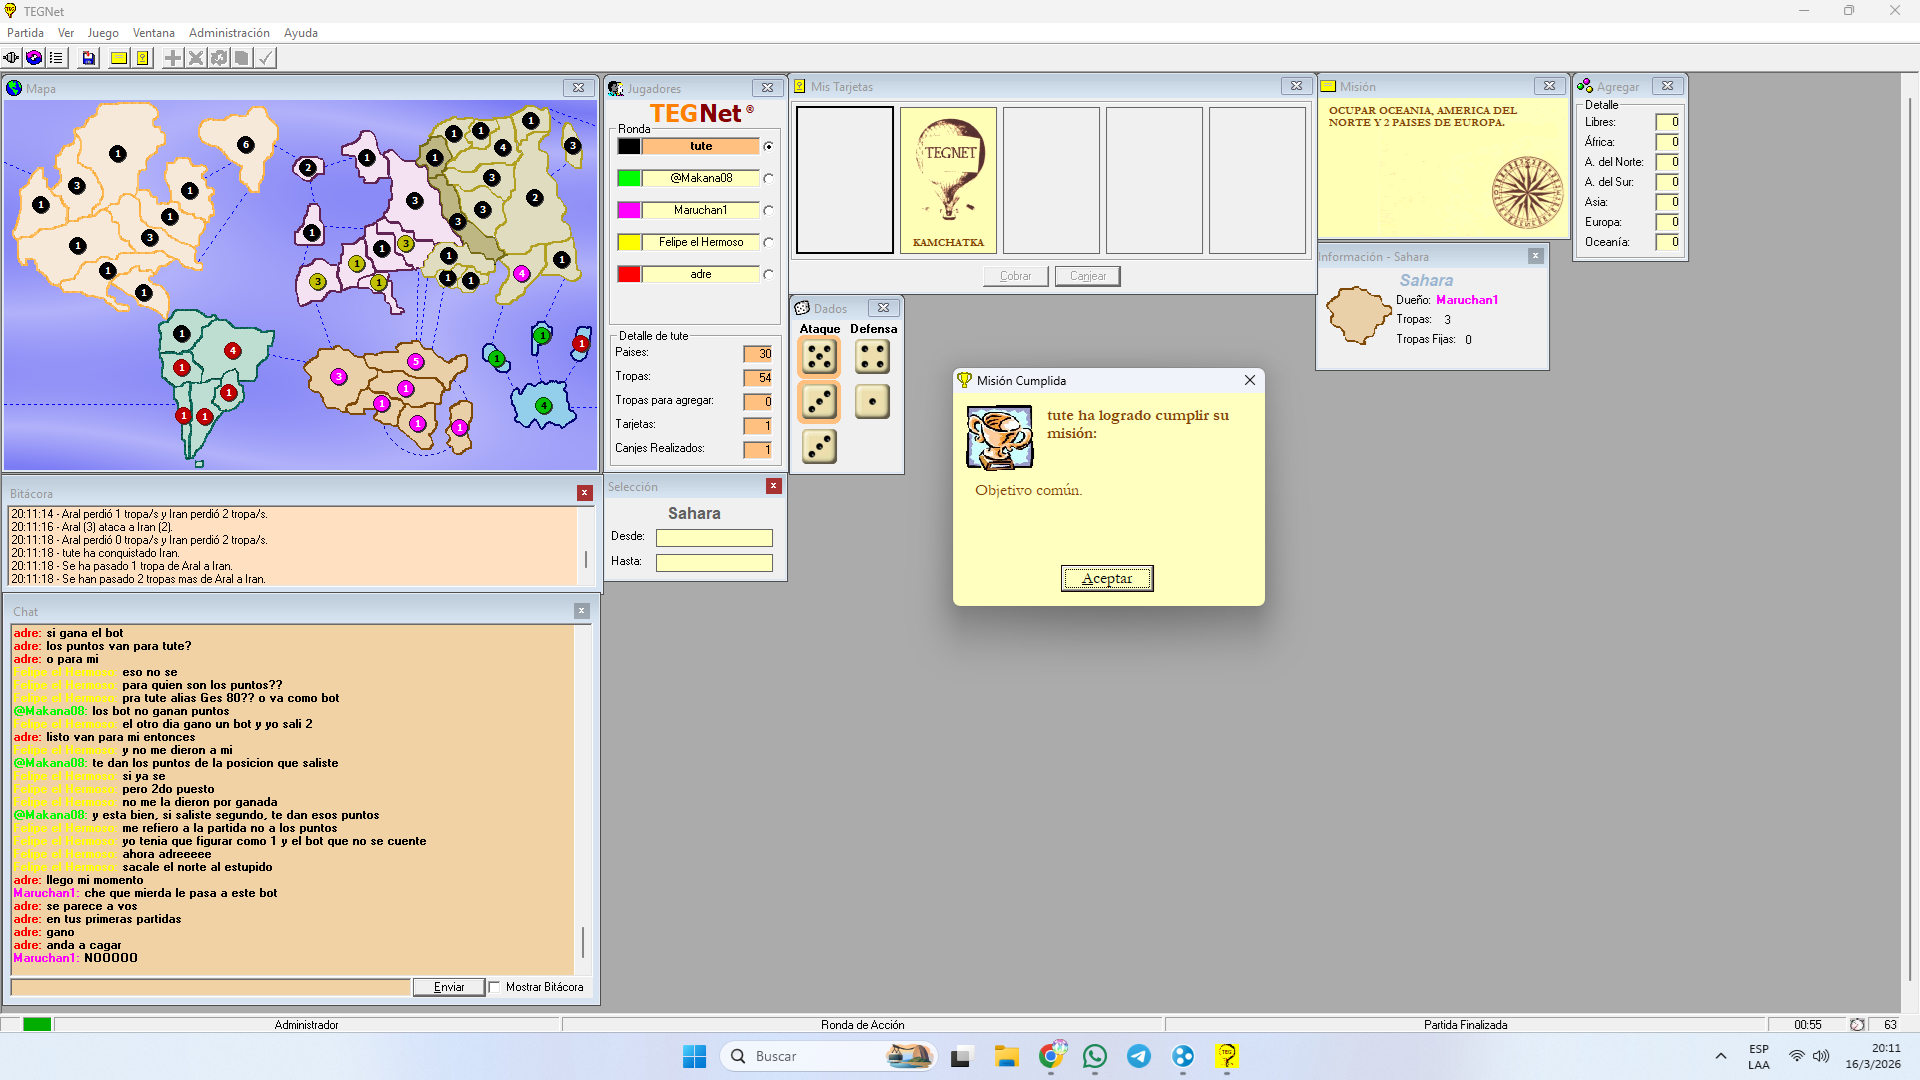This screenshot has width=1920, height=1080.
Task: Open the Juego menu
Action: point(103,33)
